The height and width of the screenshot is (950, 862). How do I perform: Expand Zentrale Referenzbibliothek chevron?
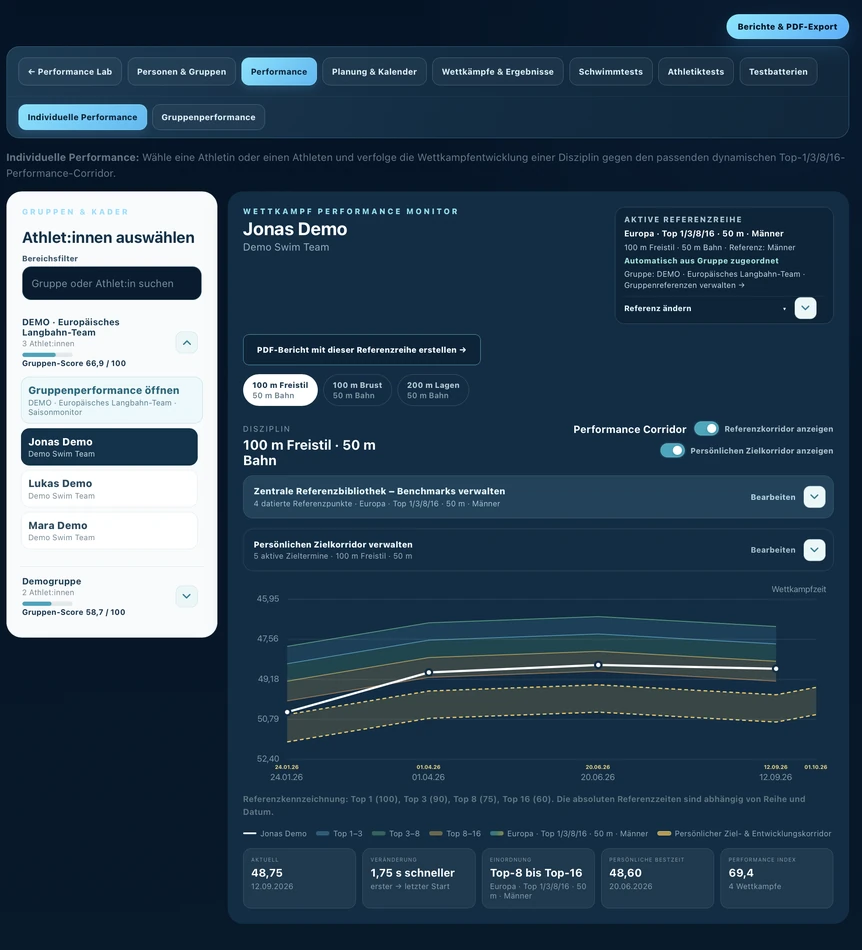pyautogui.click(x=814, y=497)
